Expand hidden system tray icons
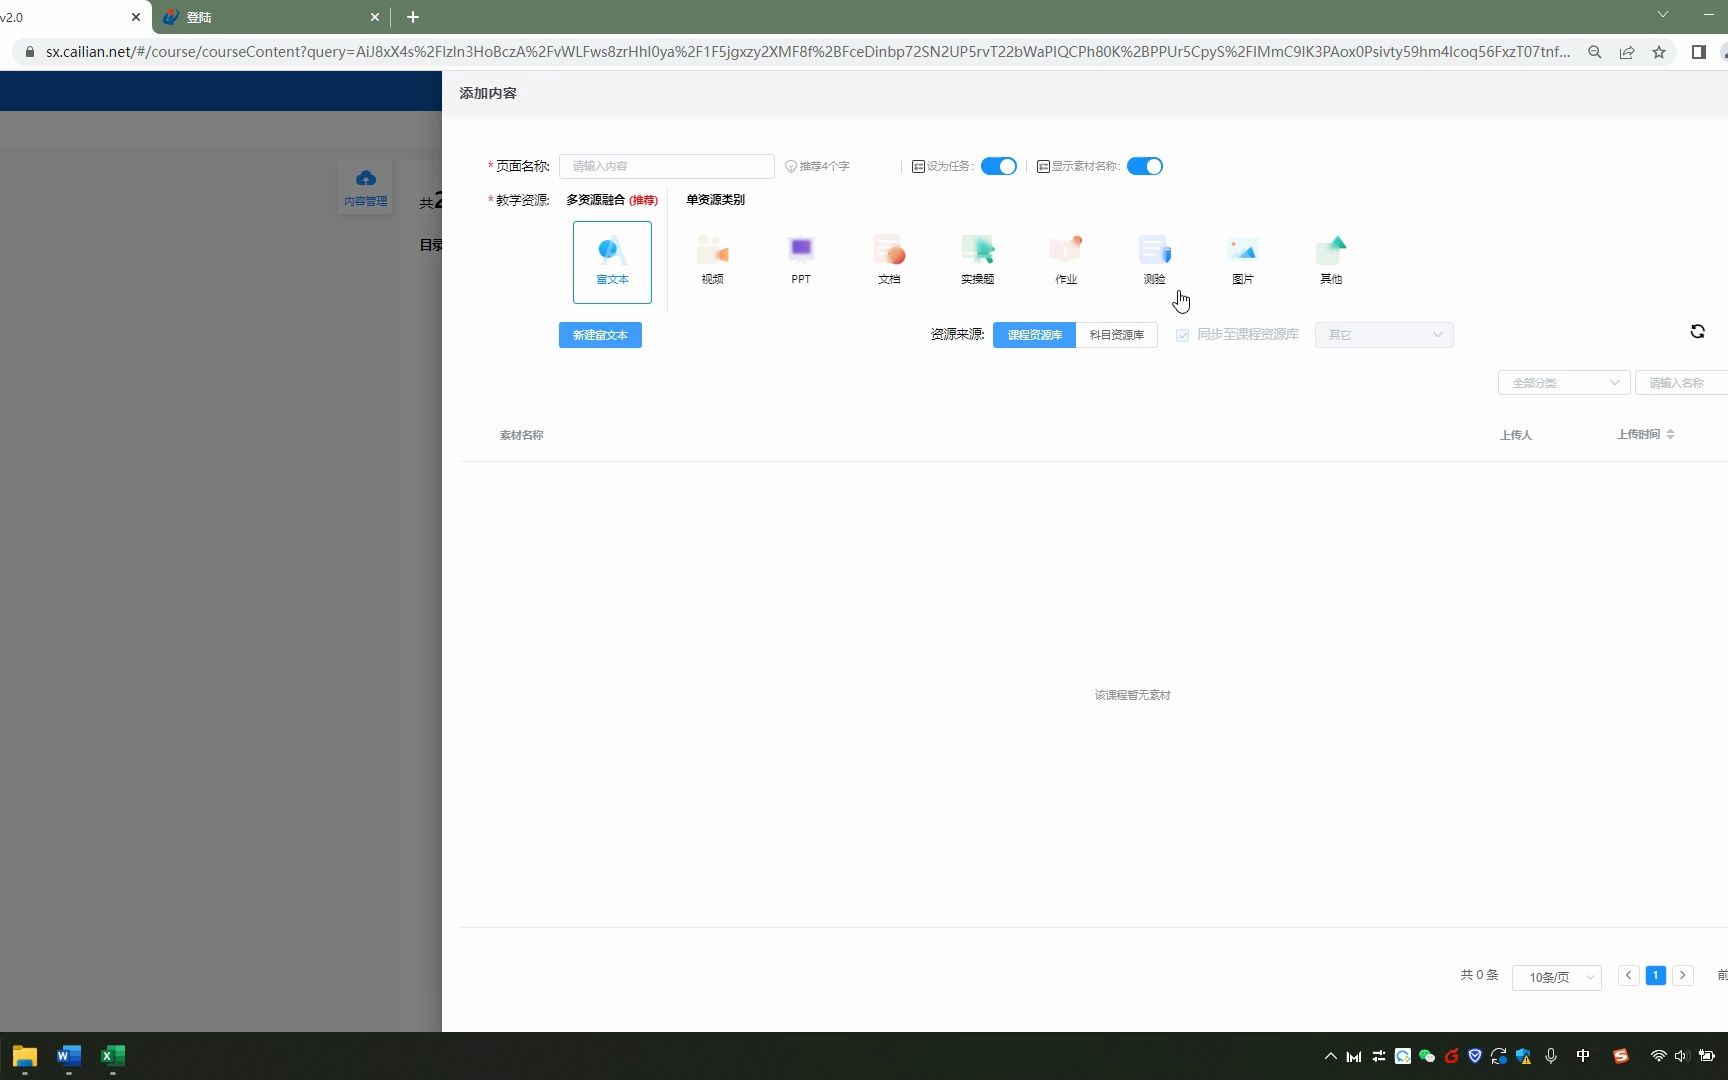 1330,1056
